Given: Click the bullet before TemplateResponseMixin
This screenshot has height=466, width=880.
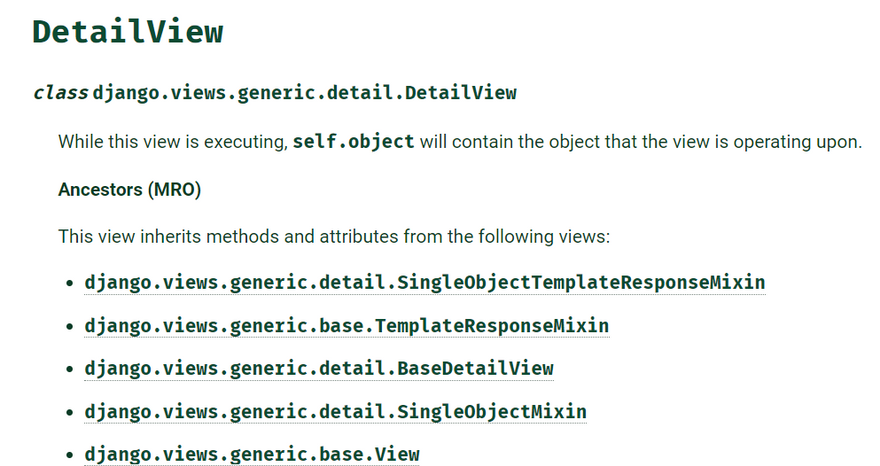Looking at the screenshot, I should coord(70,327).
